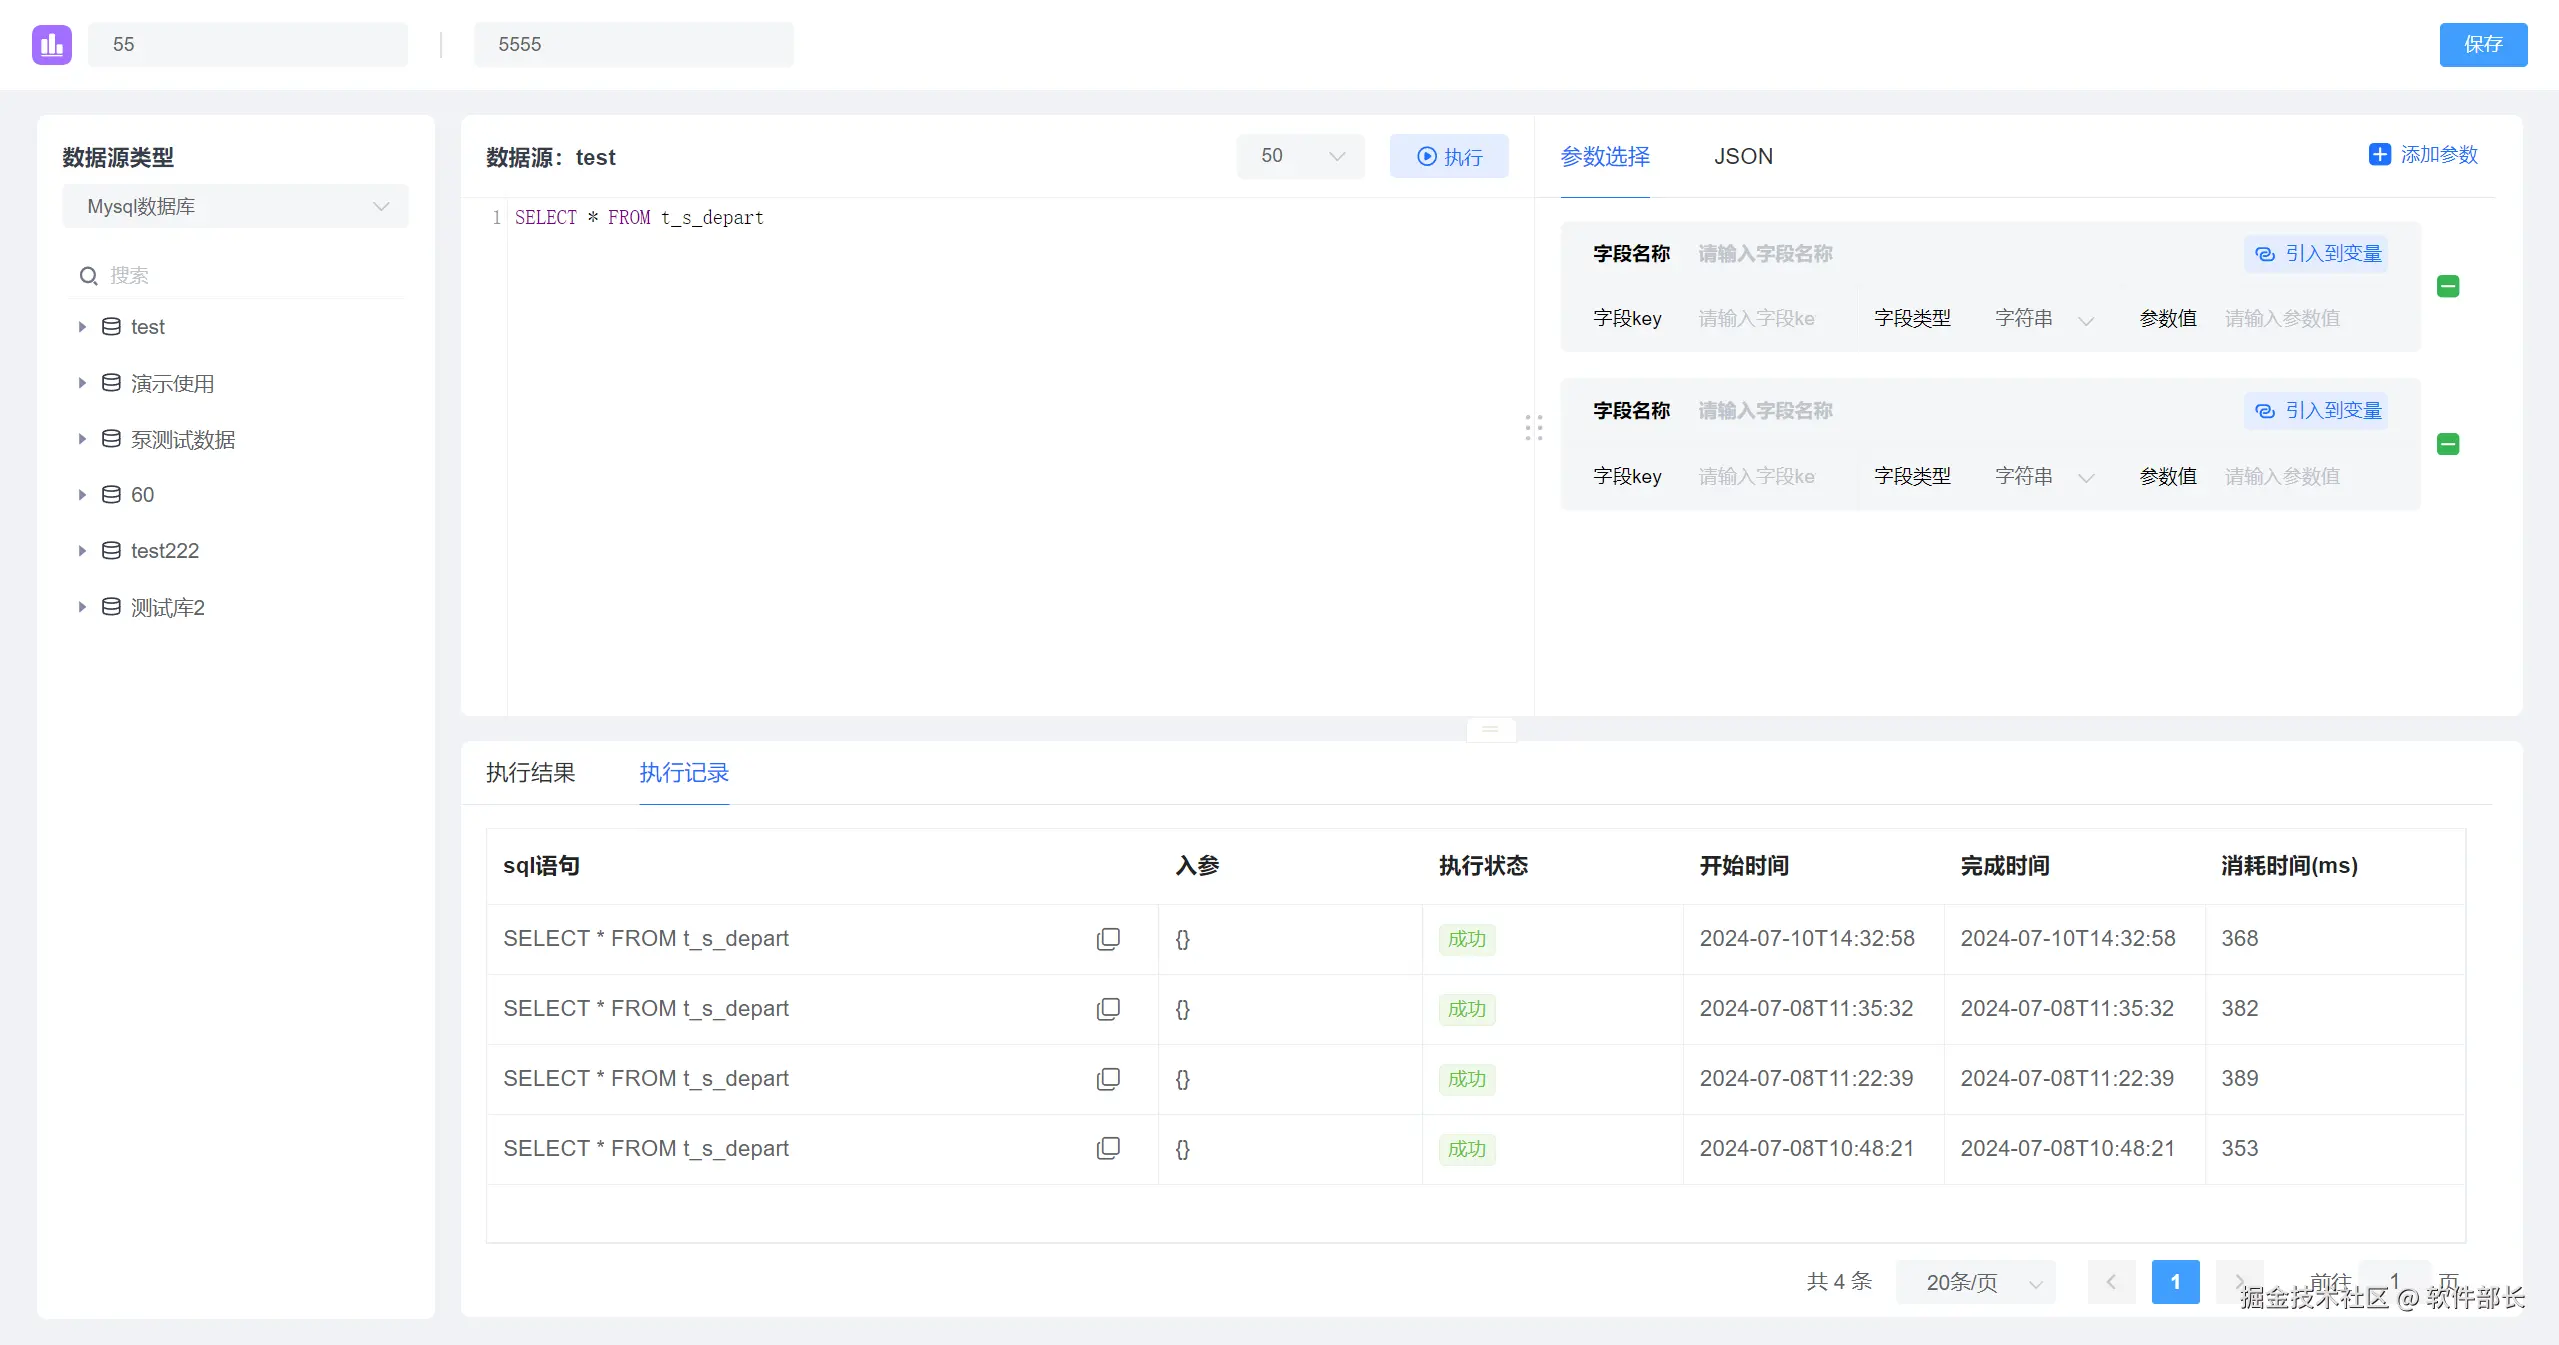
Task: Click the first 引入到变量 button
Action: pos(2316,254)
